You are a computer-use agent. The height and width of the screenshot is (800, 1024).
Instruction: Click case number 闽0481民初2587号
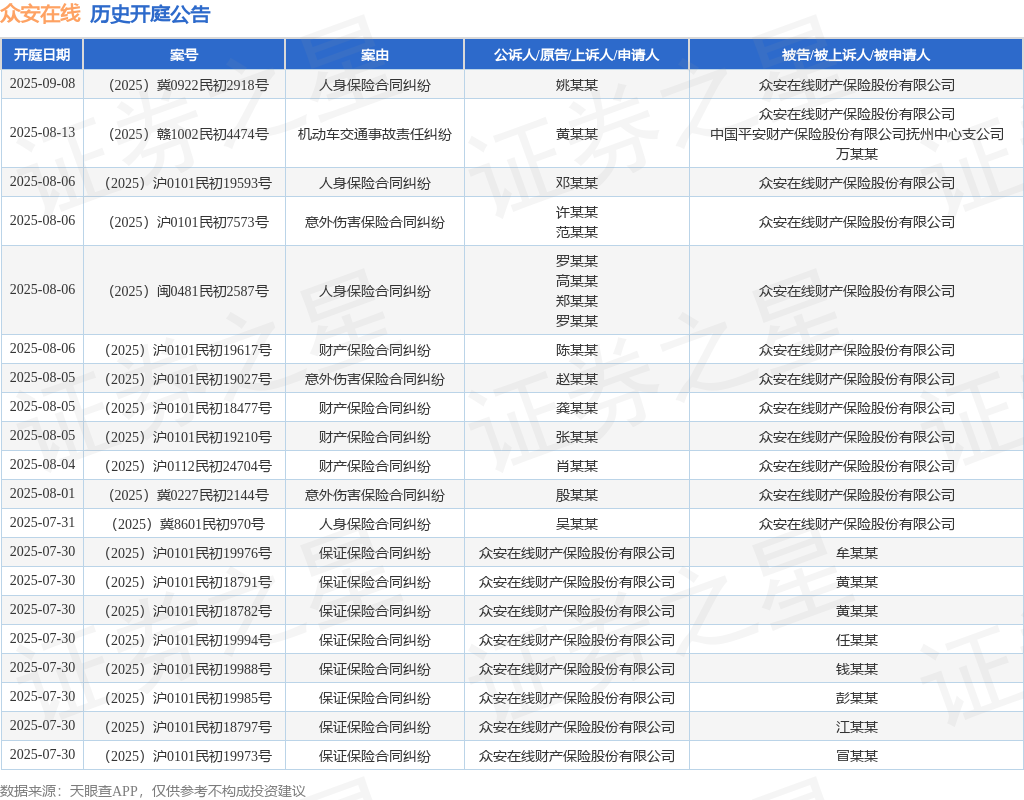pyautogui.click(x=188, y=291)
